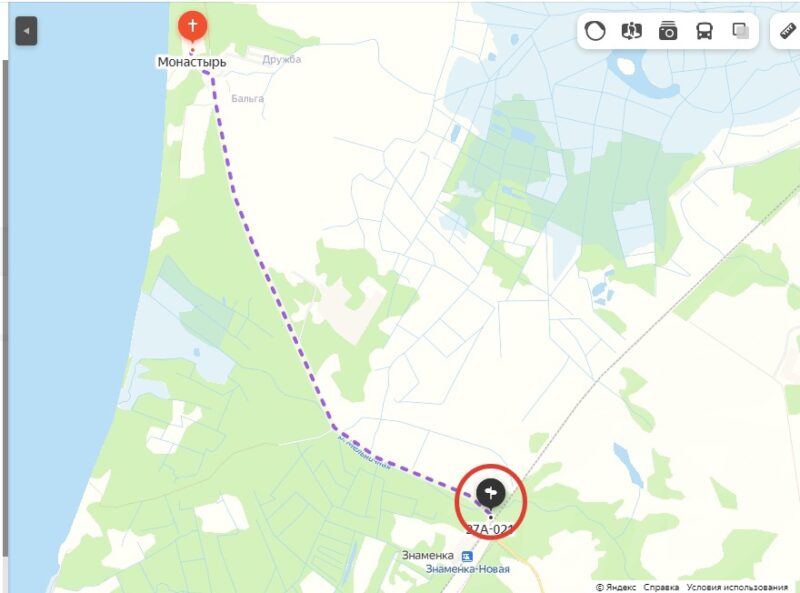Screen dimensions: 800x593
Task: Click the red Монастырь church marker
Action: coord(192,27)
